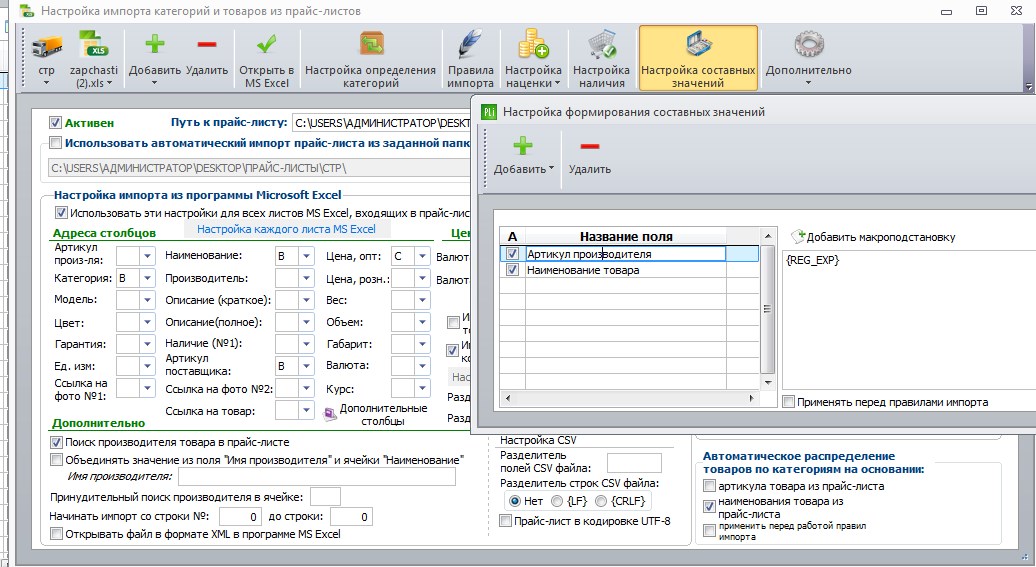Open 'Дополнительно' gear icon

[x=808, y=45]
